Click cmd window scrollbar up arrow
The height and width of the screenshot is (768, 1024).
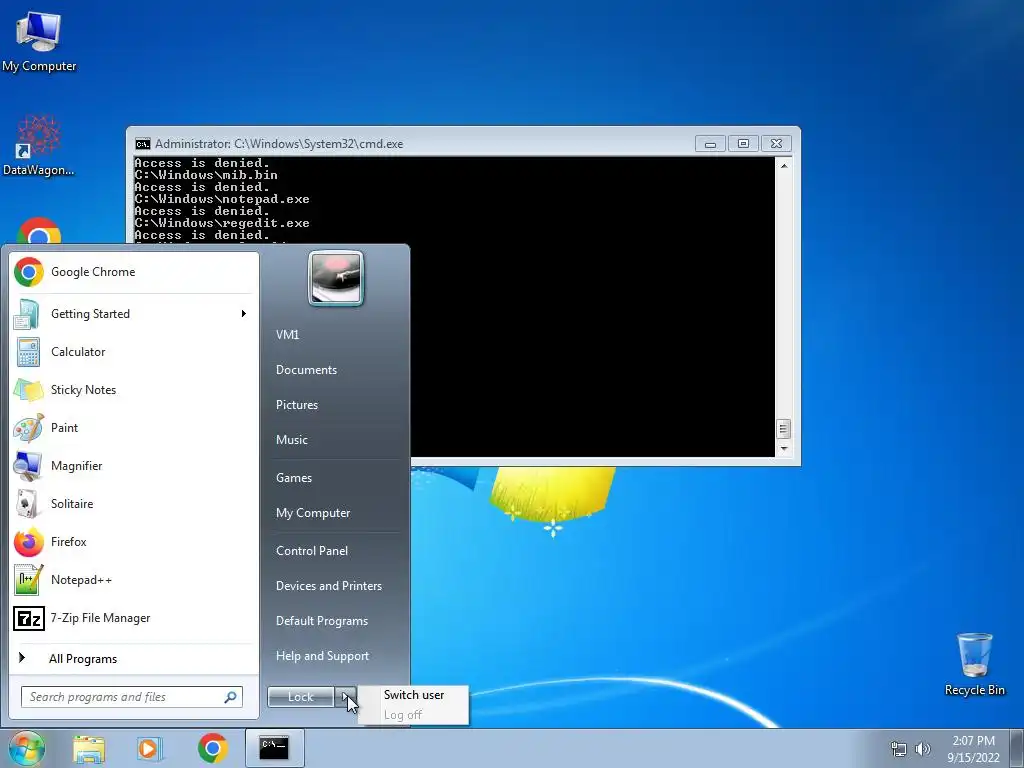tap(784, 166)
